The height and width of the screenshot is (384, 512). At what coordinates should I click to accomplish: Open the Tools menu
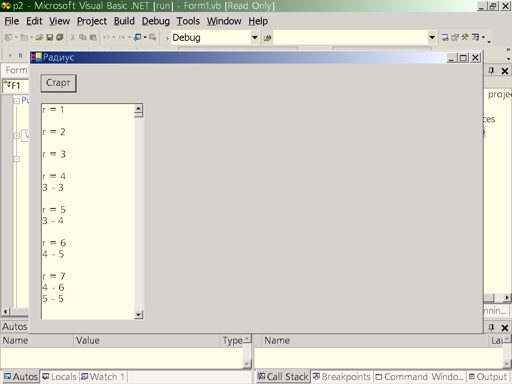coord(188,21)
